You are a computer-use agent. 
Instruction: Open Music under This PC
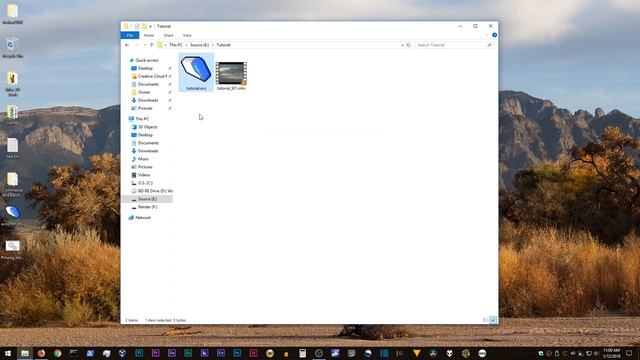[x=143, y=159]
